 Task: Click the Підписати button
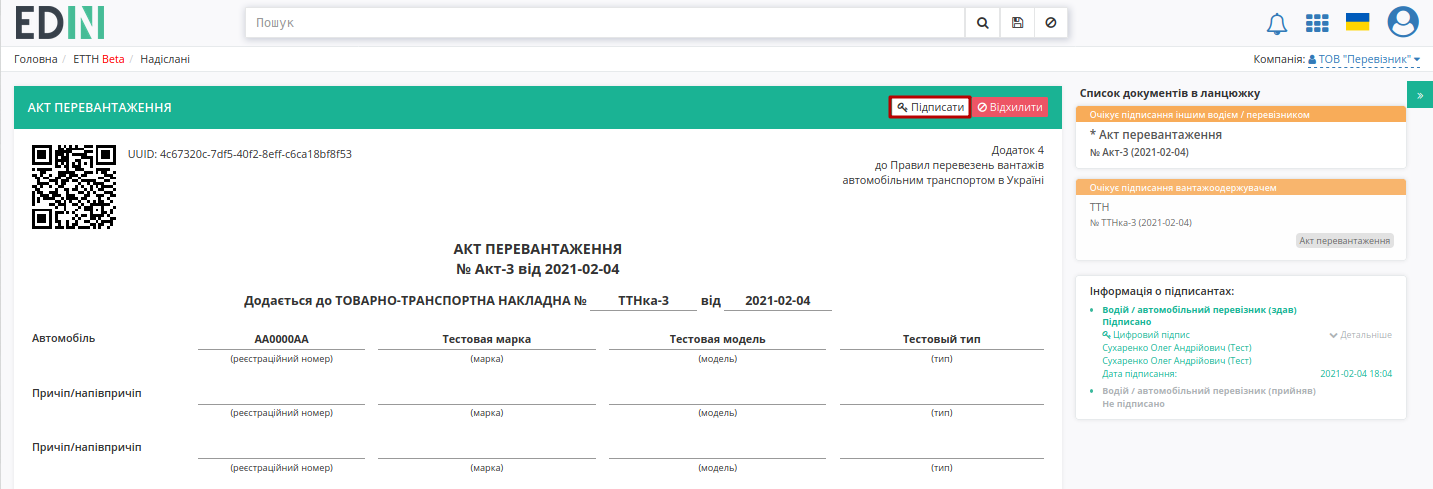[930, 107]
